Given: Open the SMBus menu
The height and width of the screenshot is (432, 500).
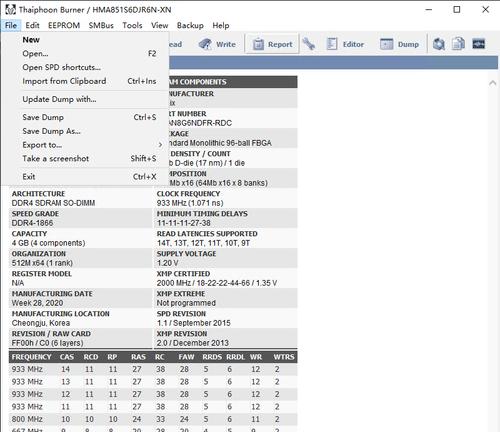Looking at the screenshot, I should (x=101, y=25).
